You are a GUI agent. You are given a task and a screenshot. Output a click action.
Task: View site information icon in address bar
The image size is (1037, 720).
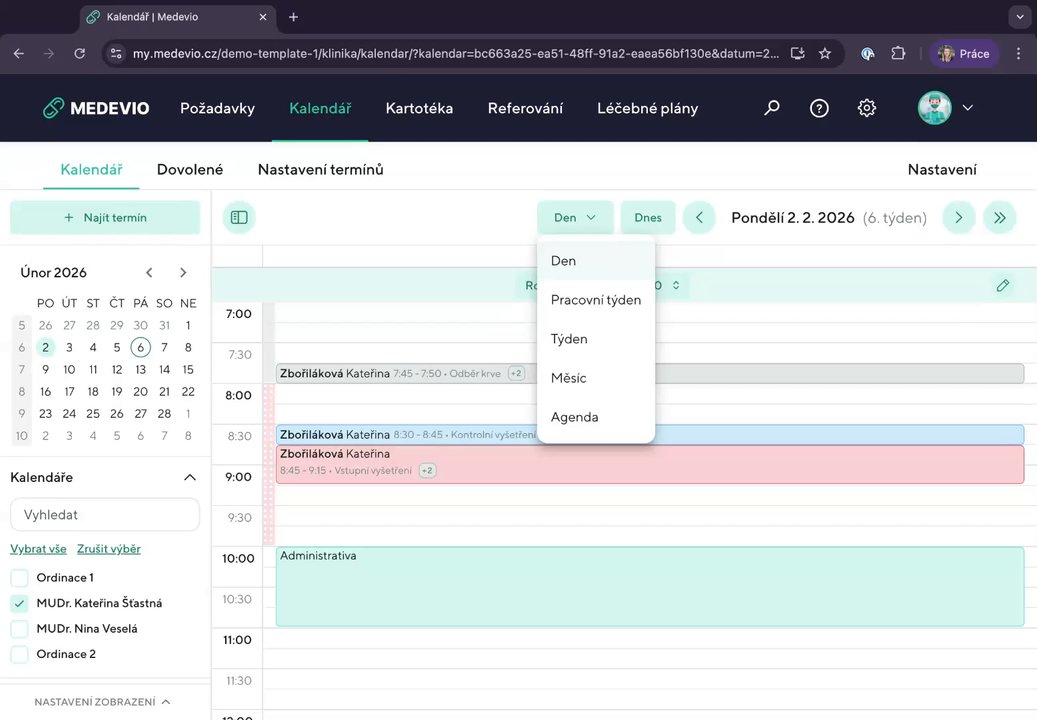point(116,54)
